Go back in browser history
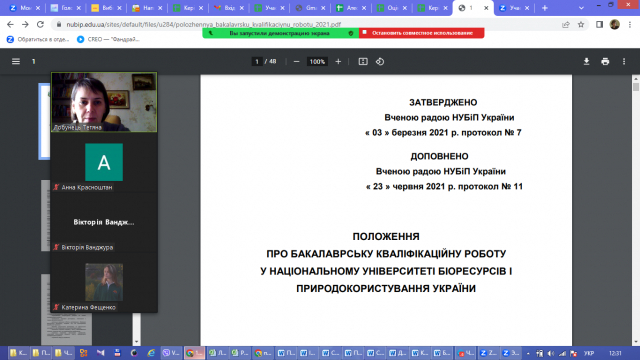The width and height of the screenshot is (640, 360). click(x=10, y=24)
